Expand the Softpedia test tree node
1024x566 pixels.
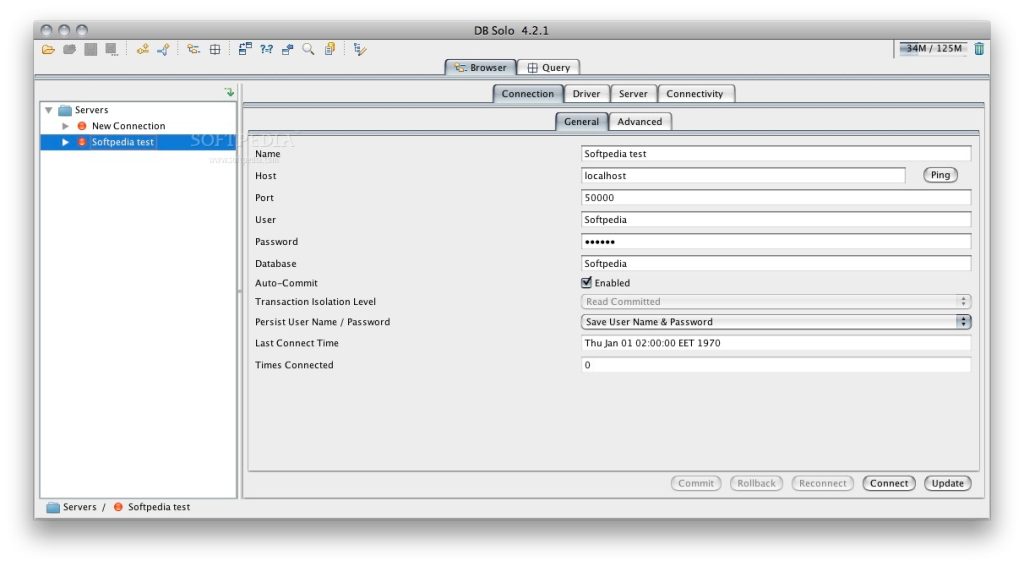point(66,142)
